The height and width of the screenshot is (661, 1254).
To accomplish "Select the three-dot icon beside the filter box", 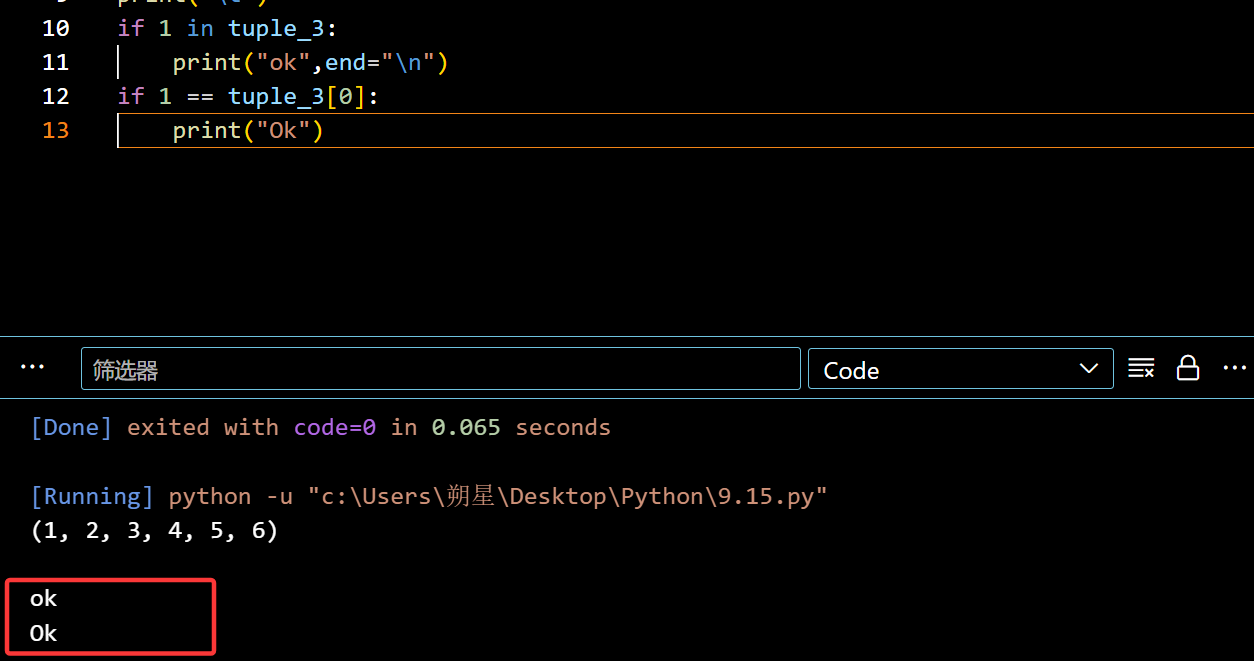I will 33,367.
